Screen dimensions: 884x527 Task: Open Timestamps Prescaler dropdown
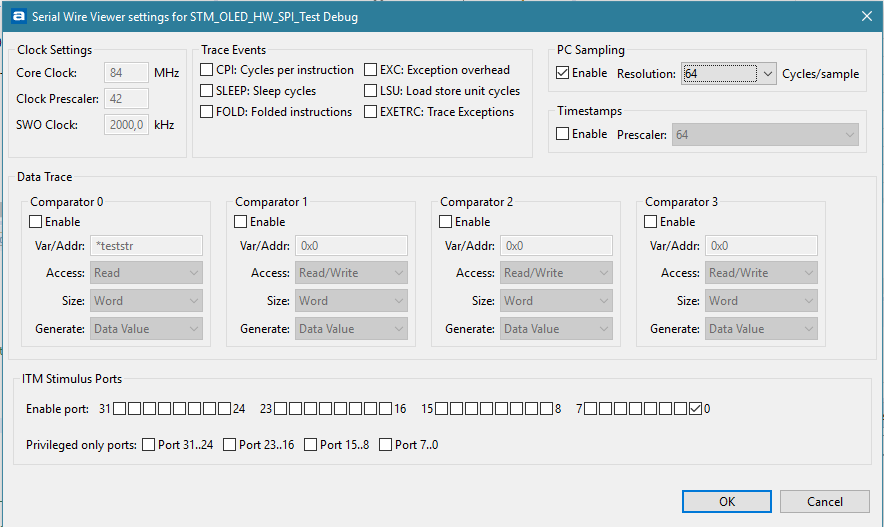(765, 135)
